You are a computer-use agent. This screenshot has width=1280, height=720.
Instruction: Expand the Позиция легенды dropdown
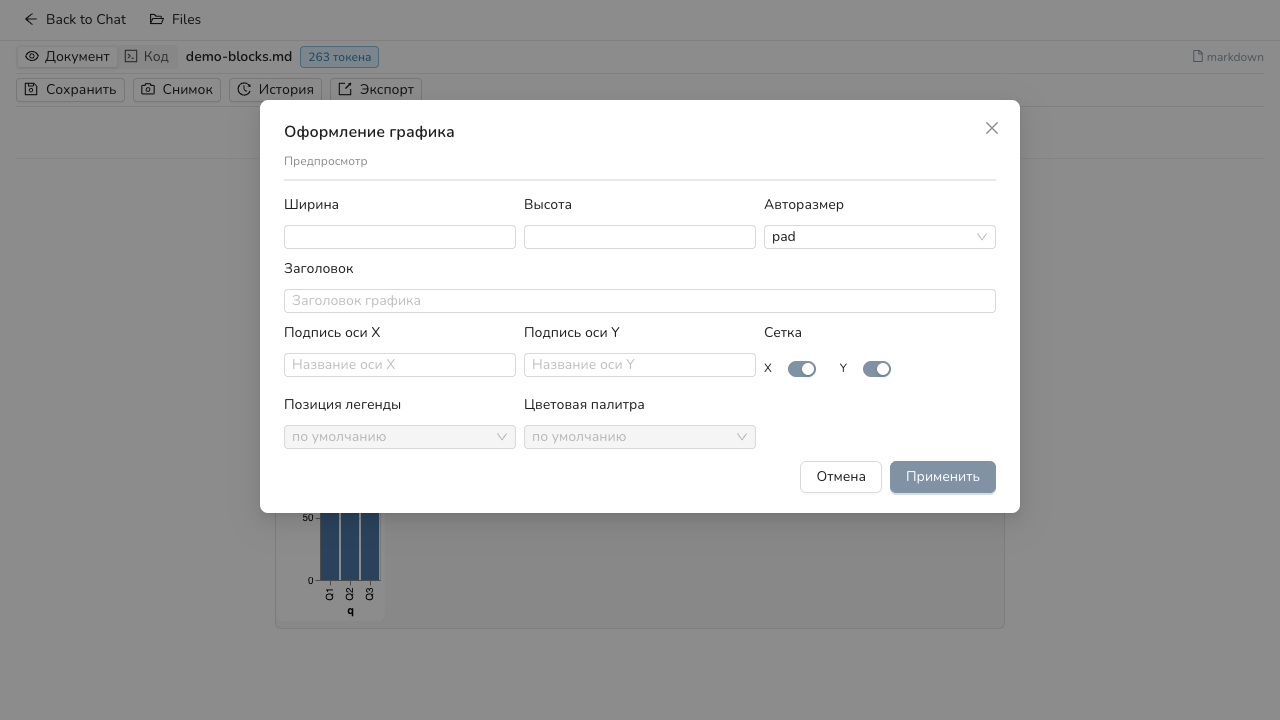point(400,437)
